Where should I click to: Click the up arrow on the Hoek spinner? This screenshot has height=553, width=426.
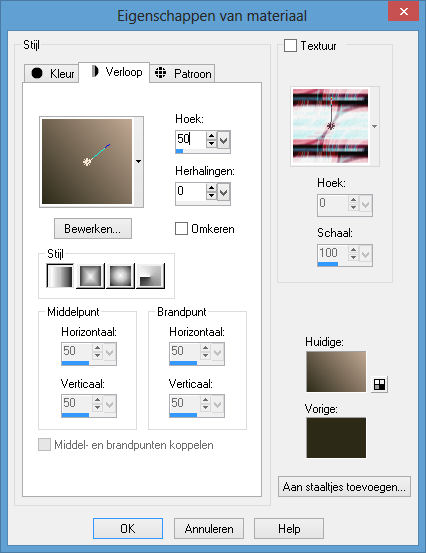pos(211,136)
